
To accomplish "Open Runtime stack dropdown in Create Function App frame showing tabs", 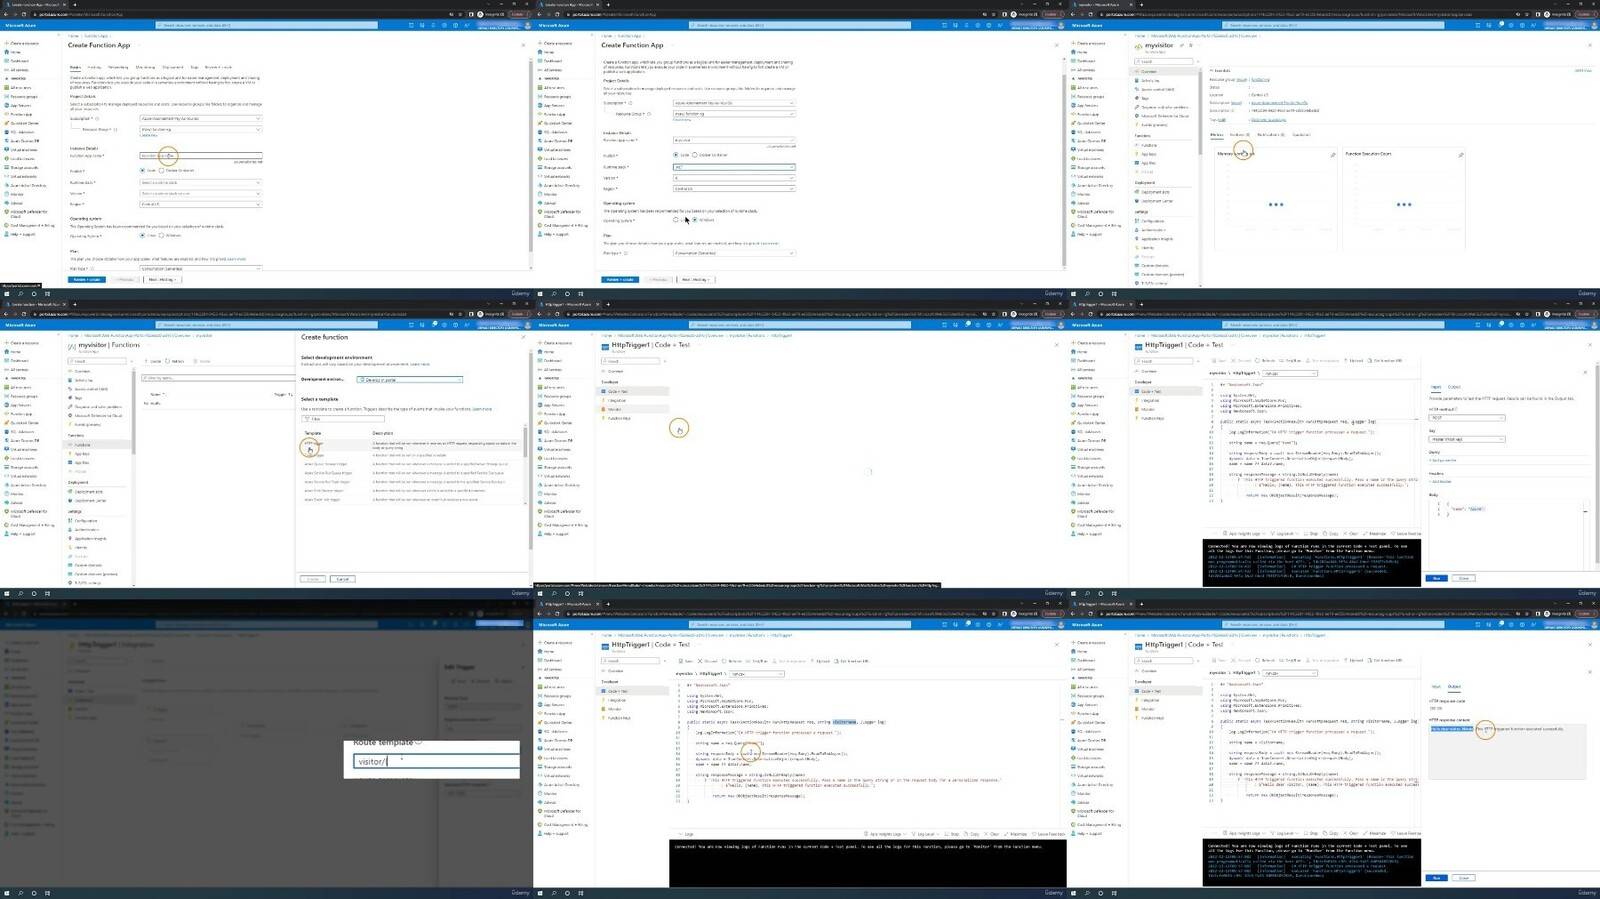I will click(200, 182).
